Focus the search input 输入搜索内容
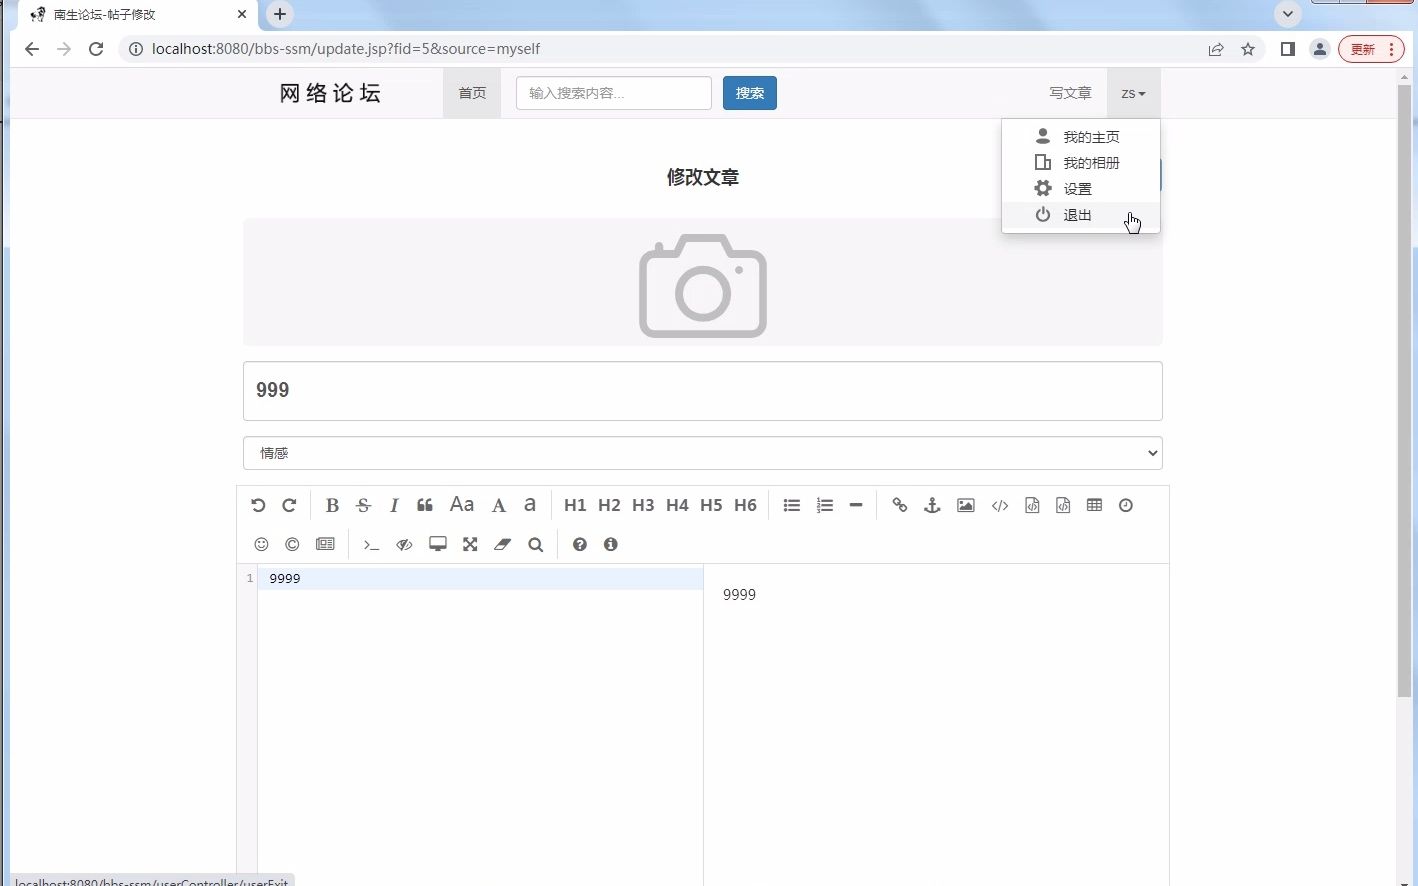This screenshot has height=886, width=1418. coord(614,93)
